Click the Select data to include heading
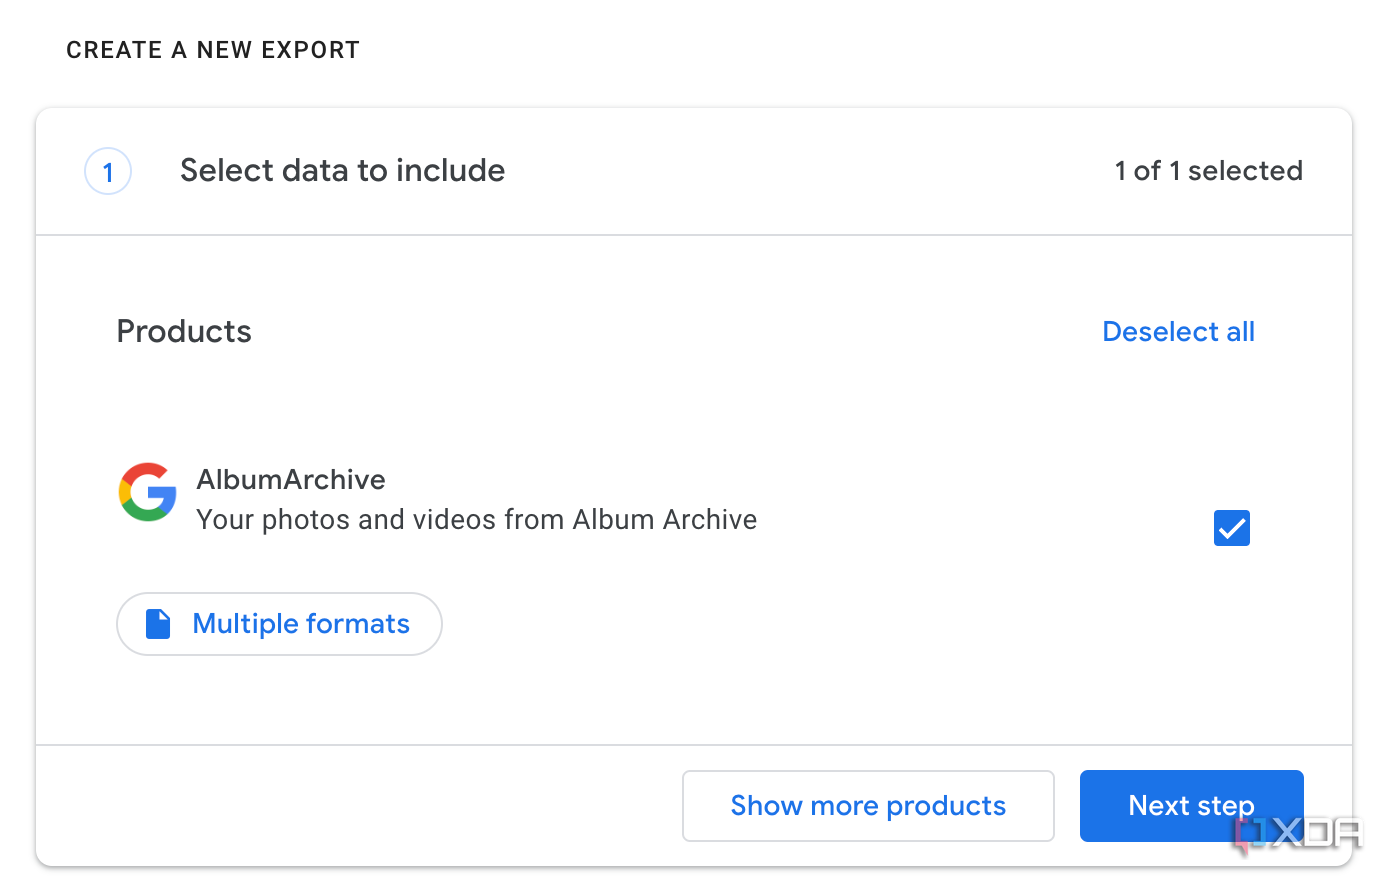This screenshot has height=880, width=1386. (x=342, y=171)
